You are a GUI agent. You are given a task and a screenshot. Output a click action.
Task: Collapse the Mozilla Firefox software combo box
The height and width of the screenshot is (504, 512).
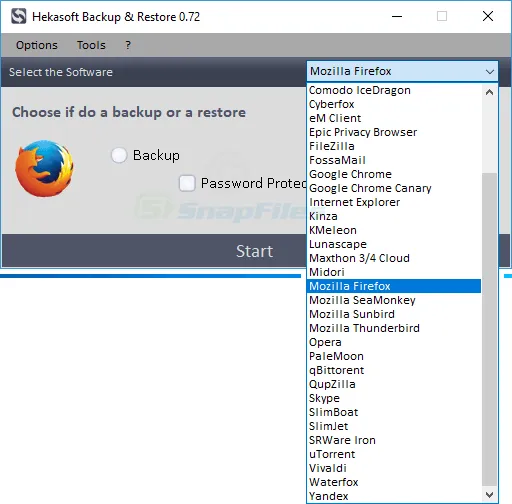point(402,71)
